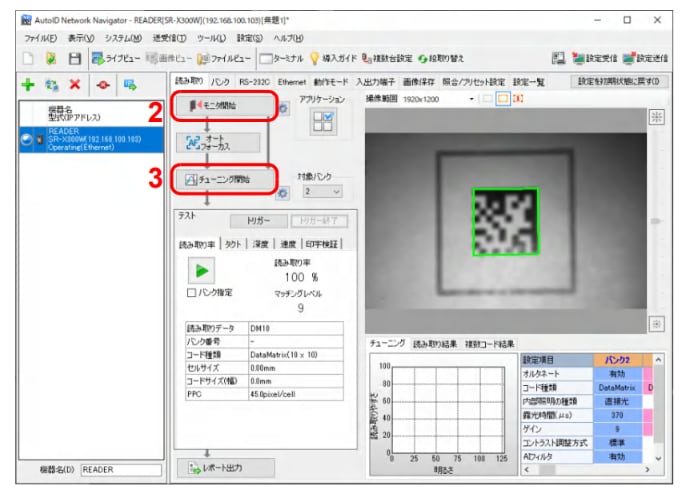Switch to 複数コード結果 tab
The height and width of the screenshot is (499, 693).
click(489, 344)
